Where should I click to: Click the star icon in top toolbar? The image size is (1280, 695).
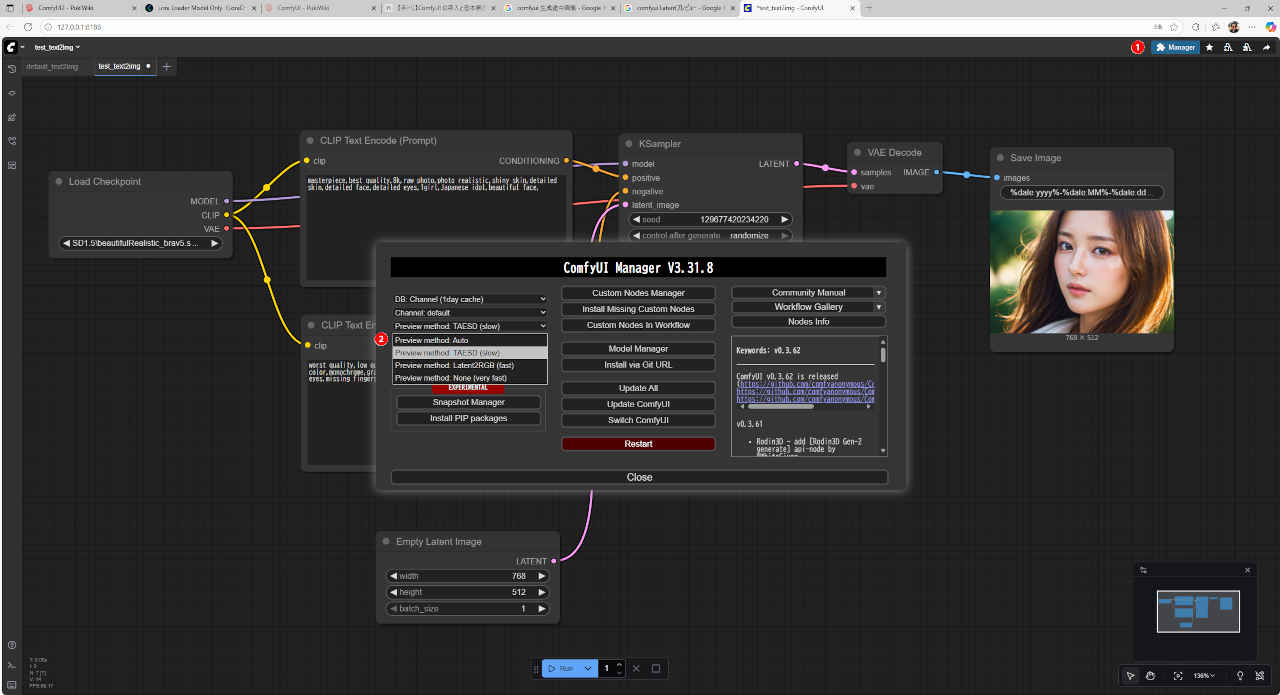(x=1209, y=47)
